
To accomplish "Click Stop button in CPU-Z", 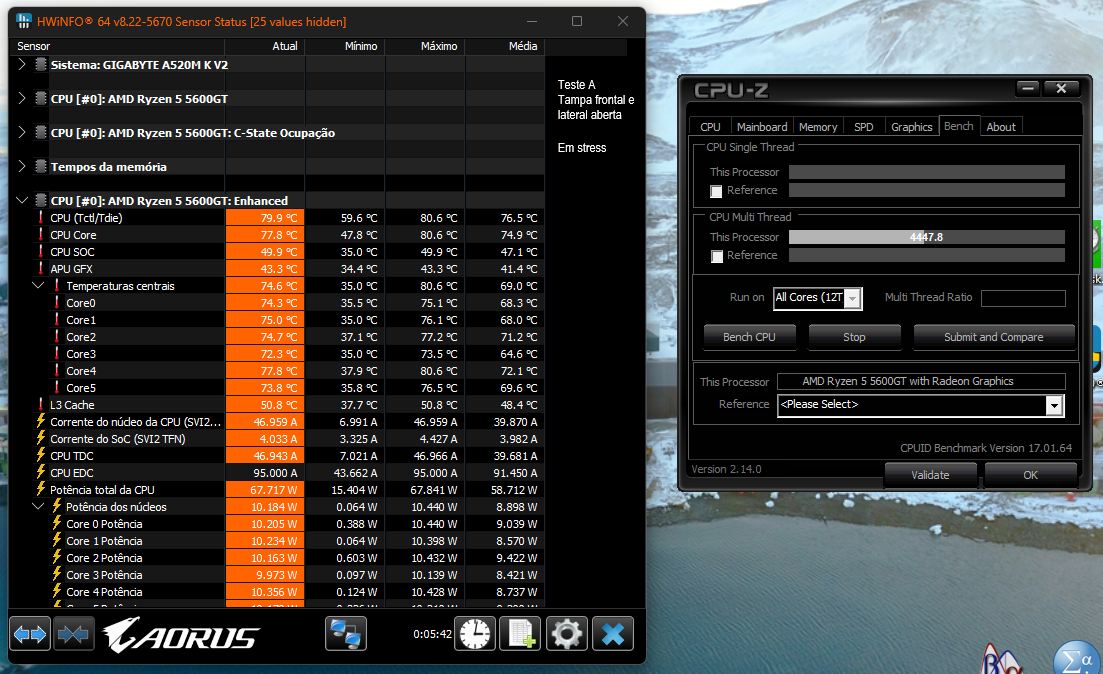I will coord(854,337).
